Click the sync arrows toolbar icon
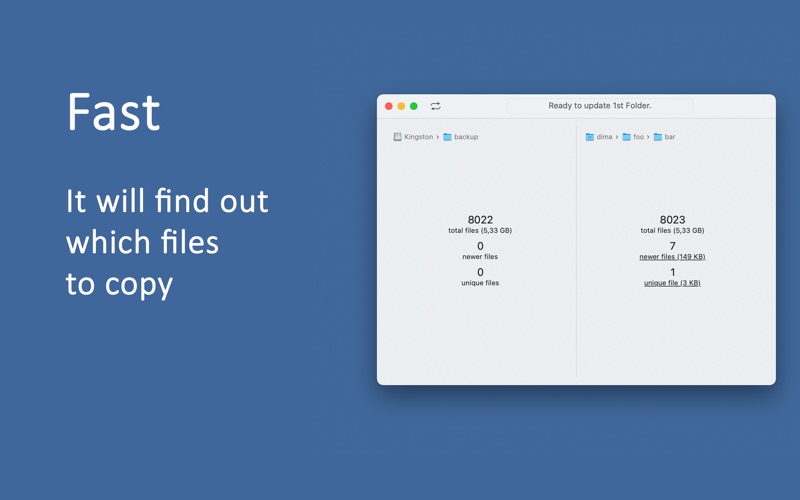Viewport: 800px width, 500px height. pos(435,106)
